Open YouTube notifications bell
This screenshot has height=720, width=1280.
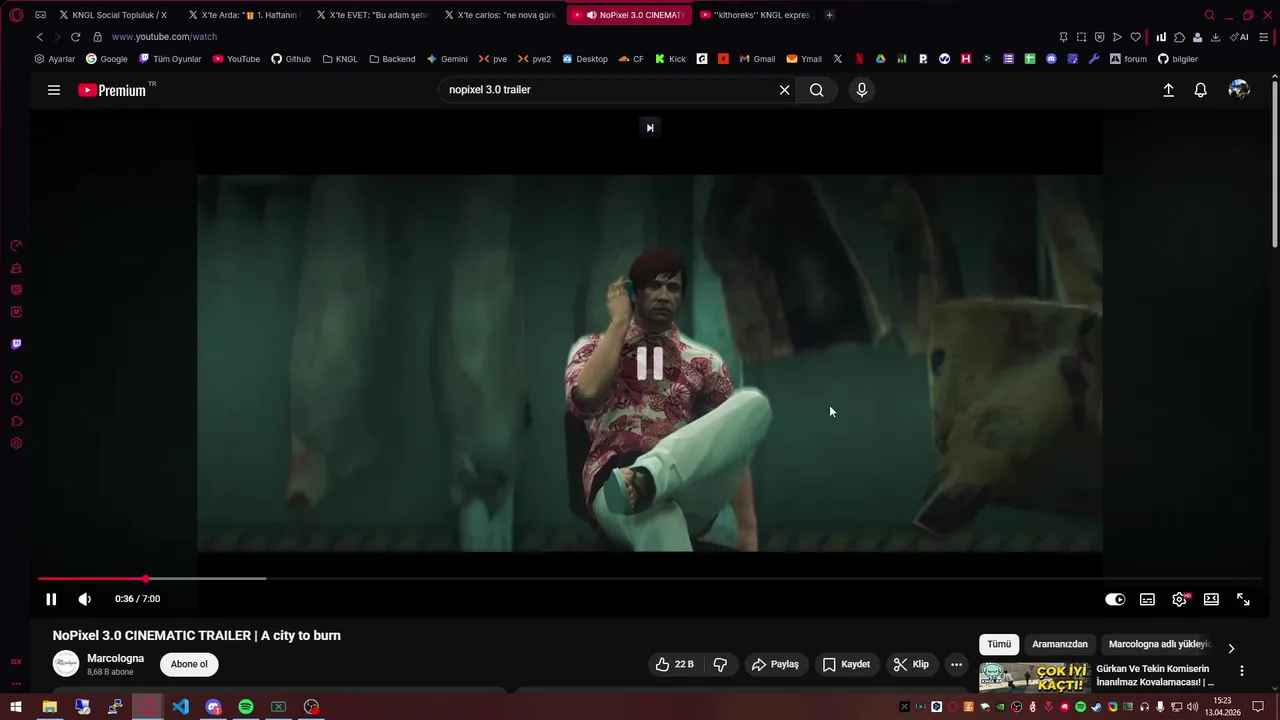pos(1201,90)
